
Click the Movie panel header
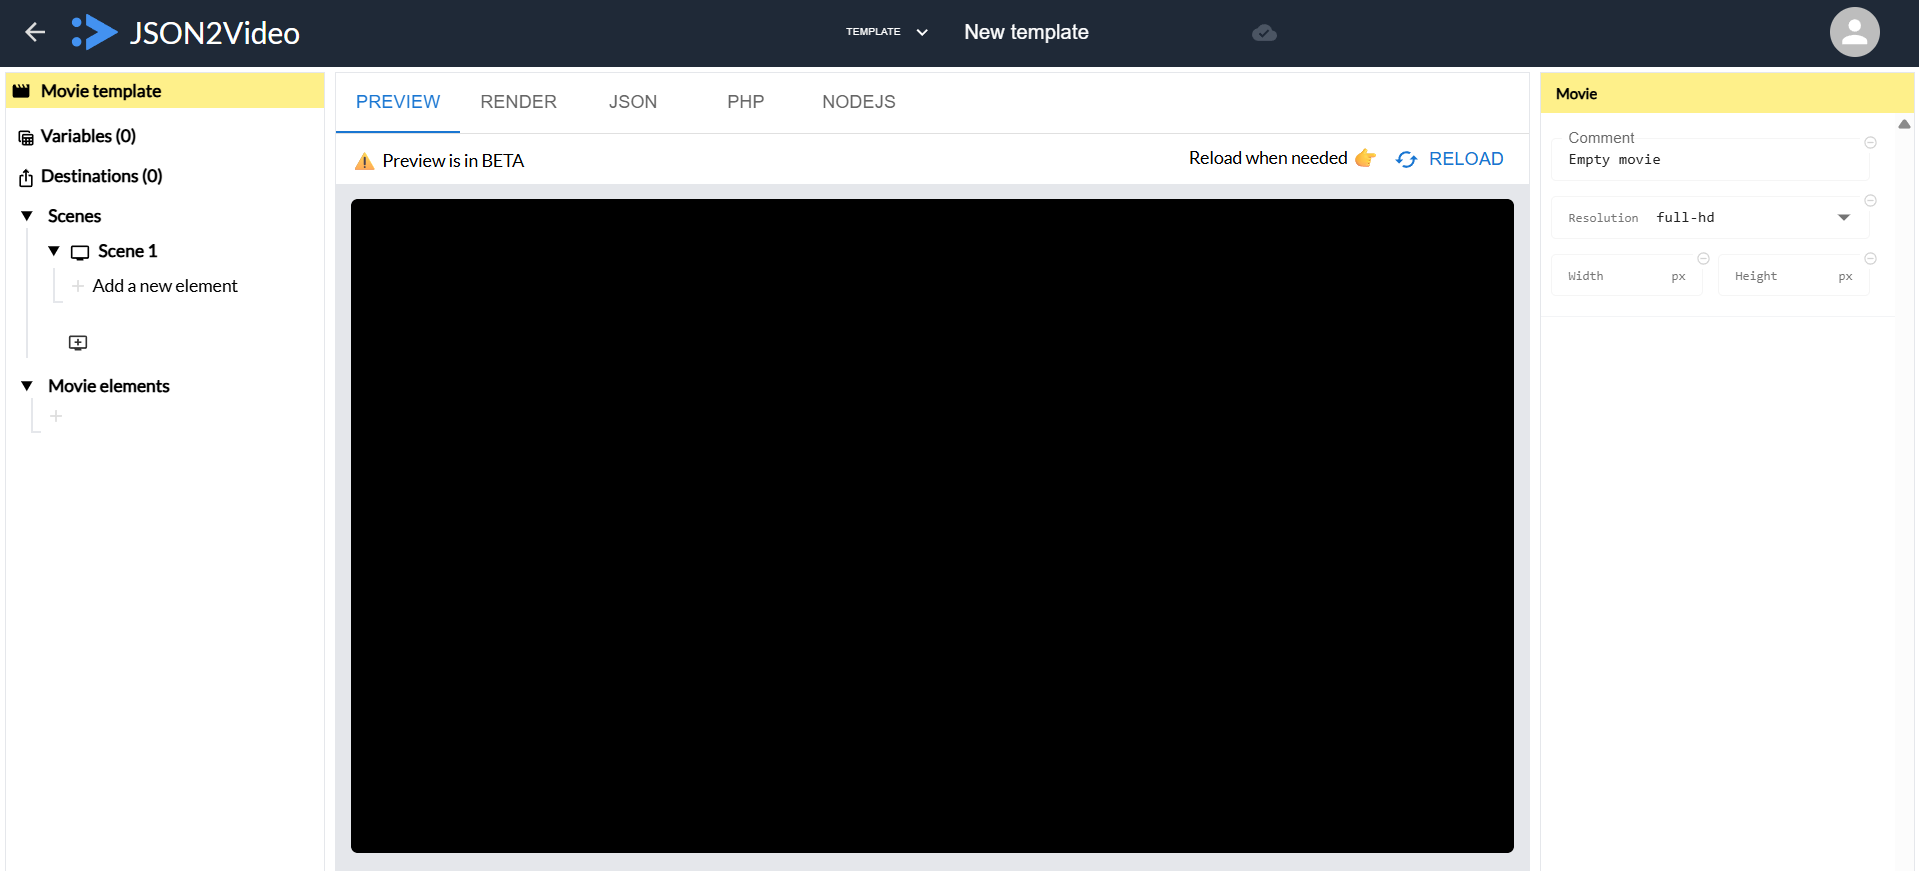point(1727,93)
